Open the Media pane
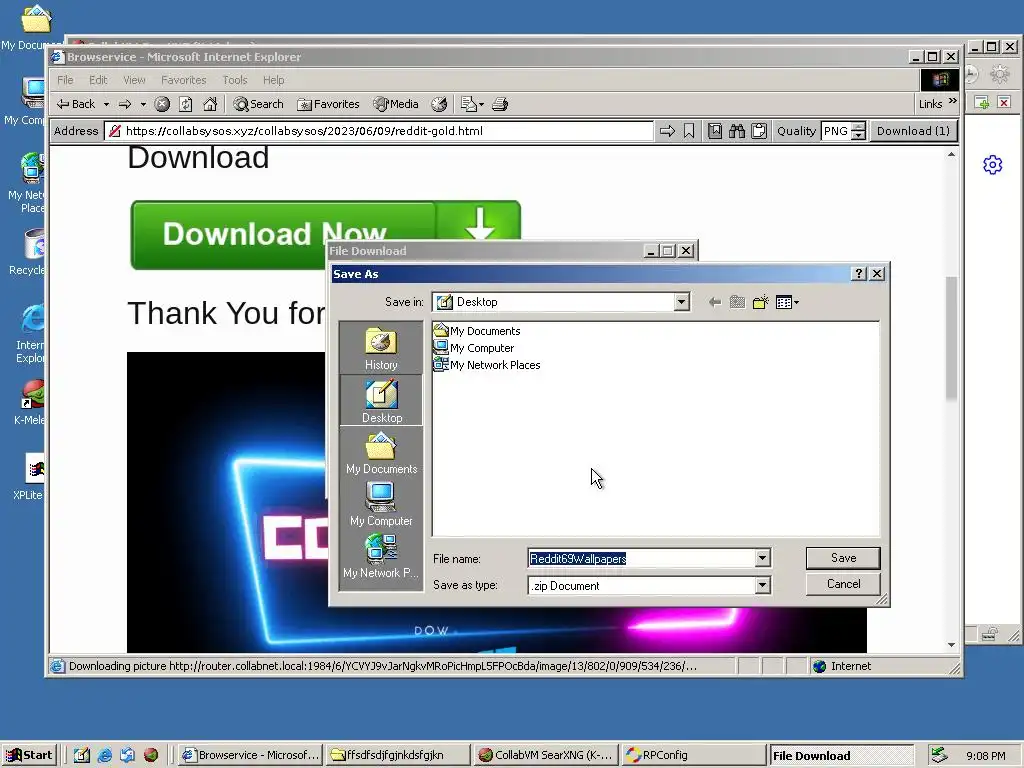 (x=396, y=104)
